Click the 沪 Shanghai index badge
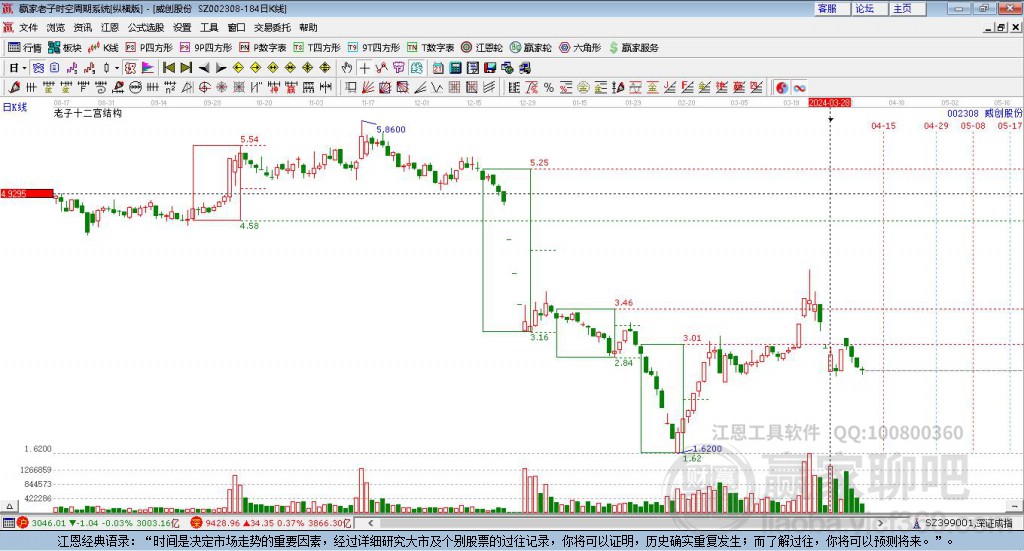The height and width of the screenshot is (551, 1024). point(23,523)
